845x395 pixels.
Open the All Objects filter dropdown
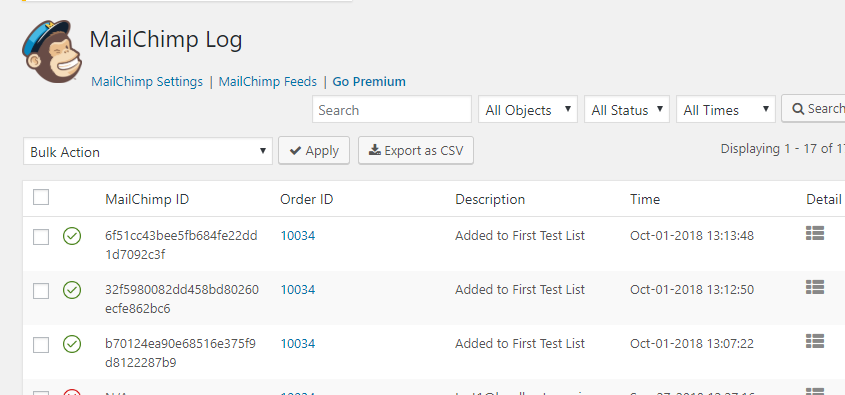point(528,109)
